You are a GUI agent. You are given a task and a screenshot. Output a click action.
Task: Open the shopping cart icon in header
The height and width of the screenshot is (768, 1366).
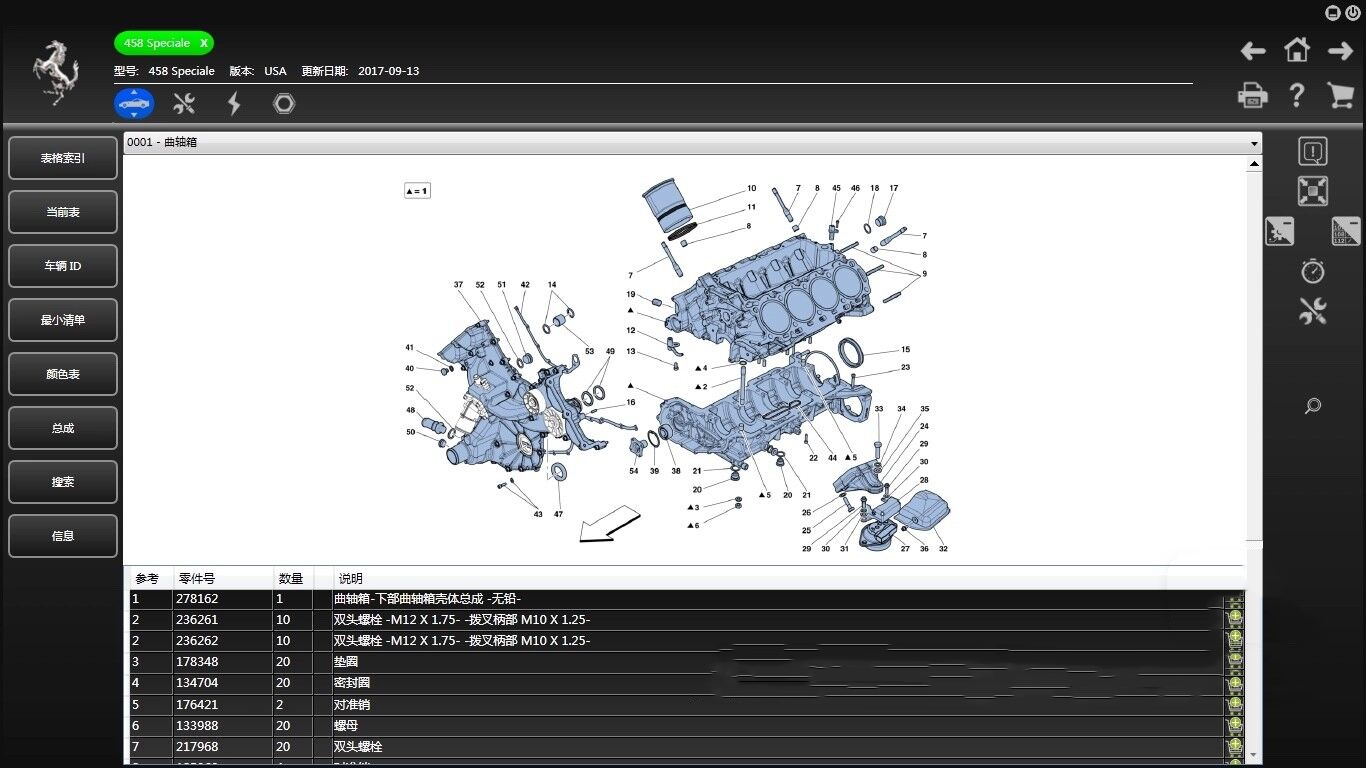click(x=1340, y=95)
